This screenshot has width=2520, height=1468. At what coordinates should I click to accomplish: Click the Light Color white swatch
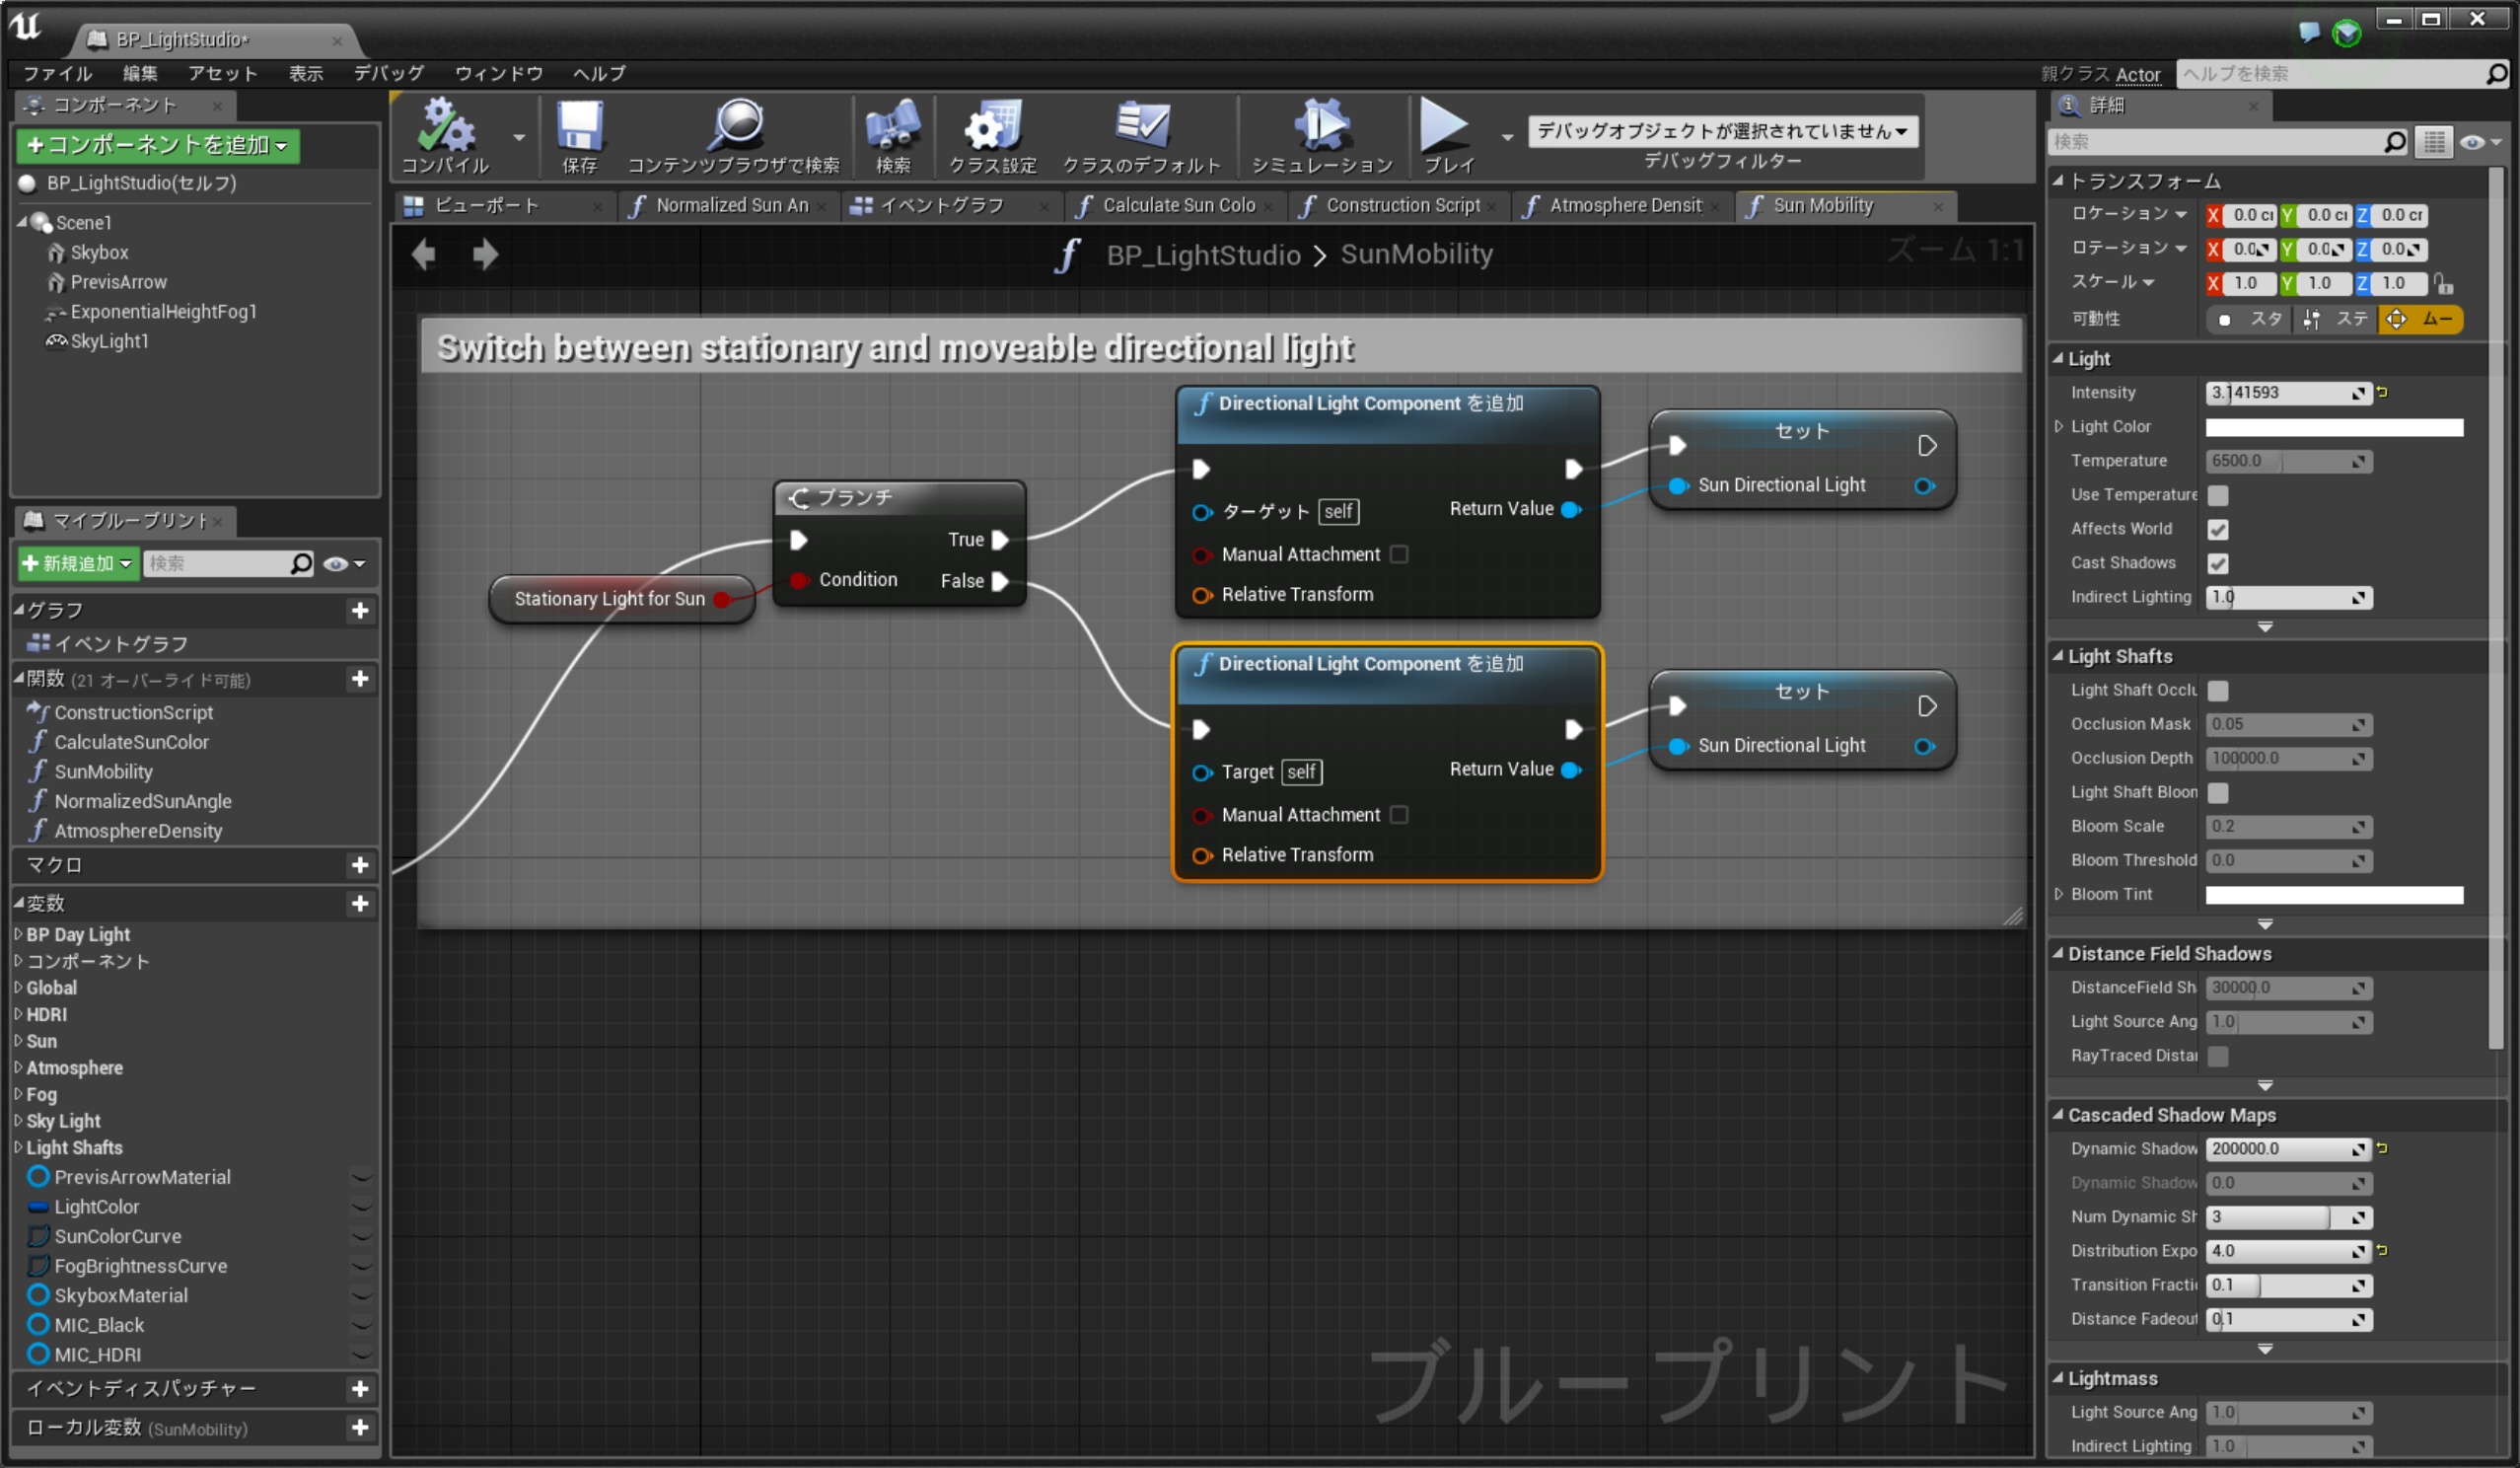pos(2333,427)
